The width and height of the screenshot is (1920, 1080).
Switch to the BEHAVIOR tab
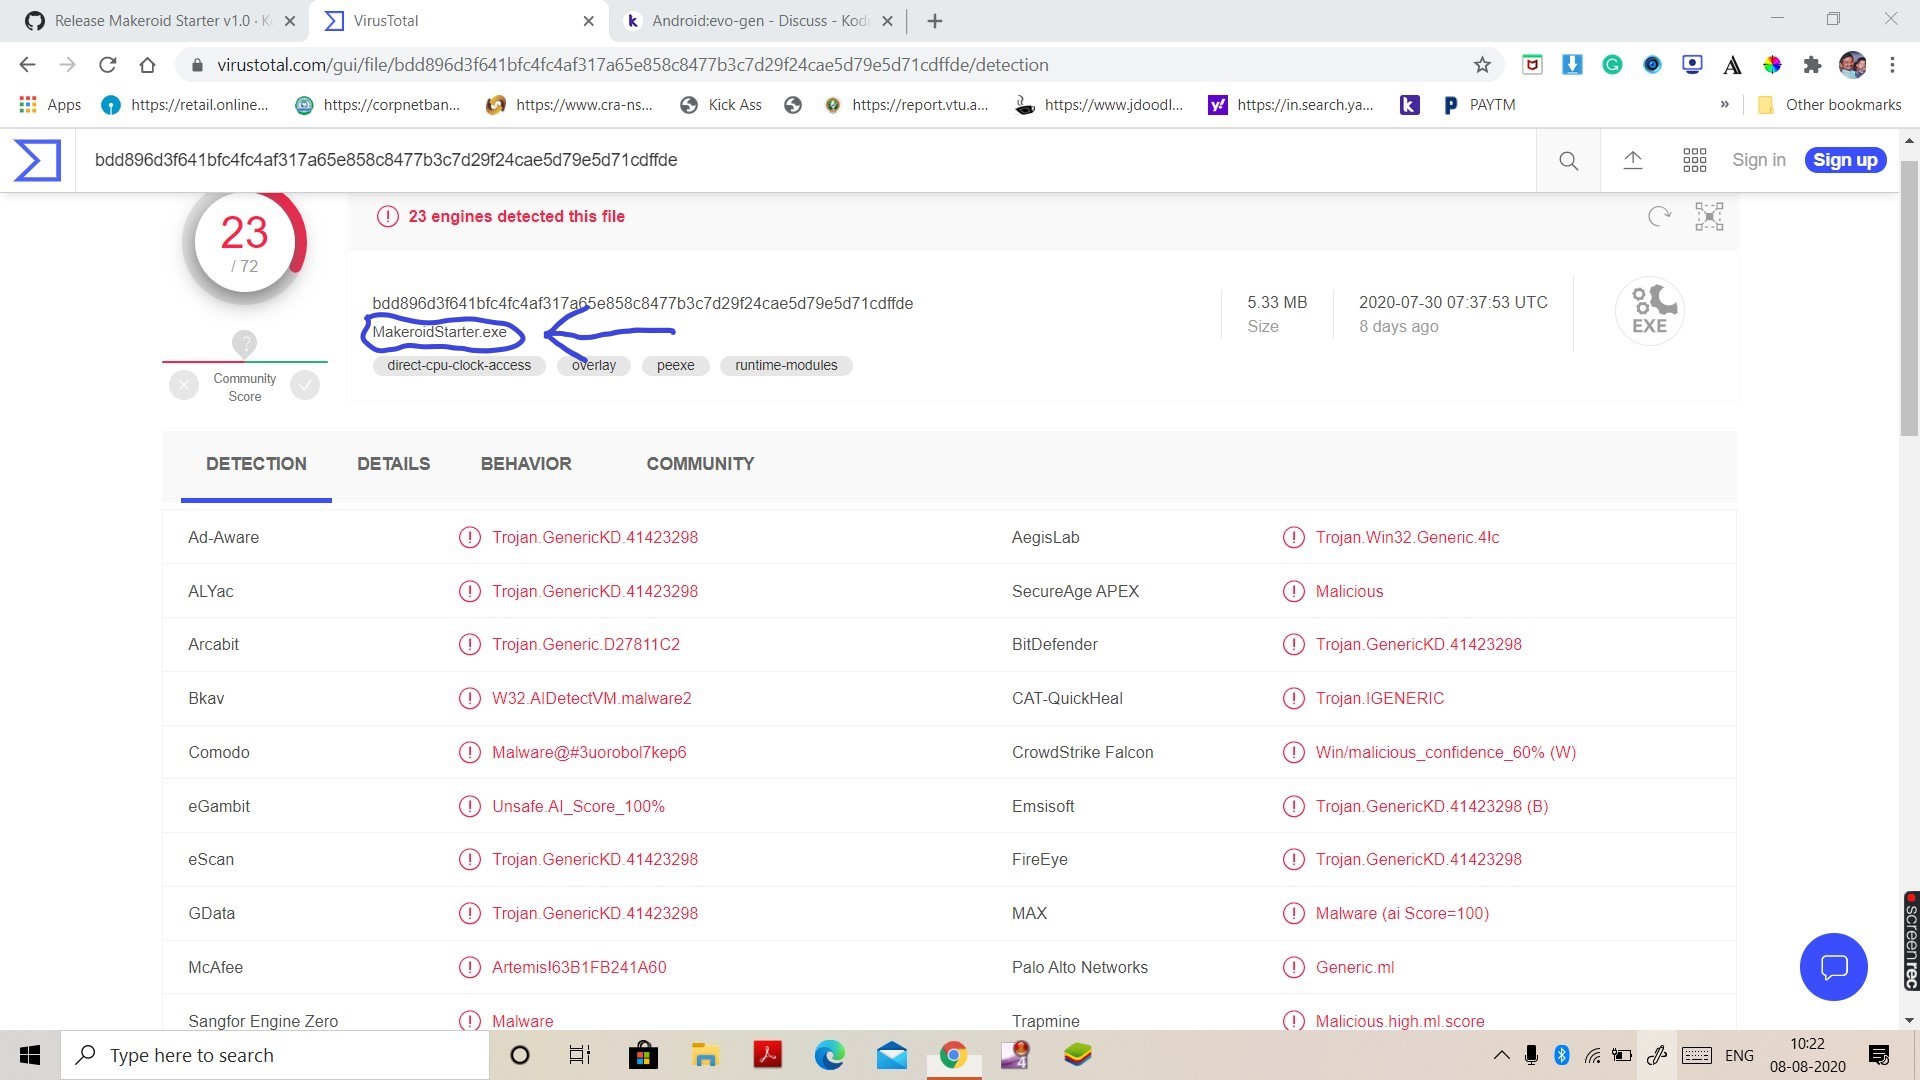(526, 464)
